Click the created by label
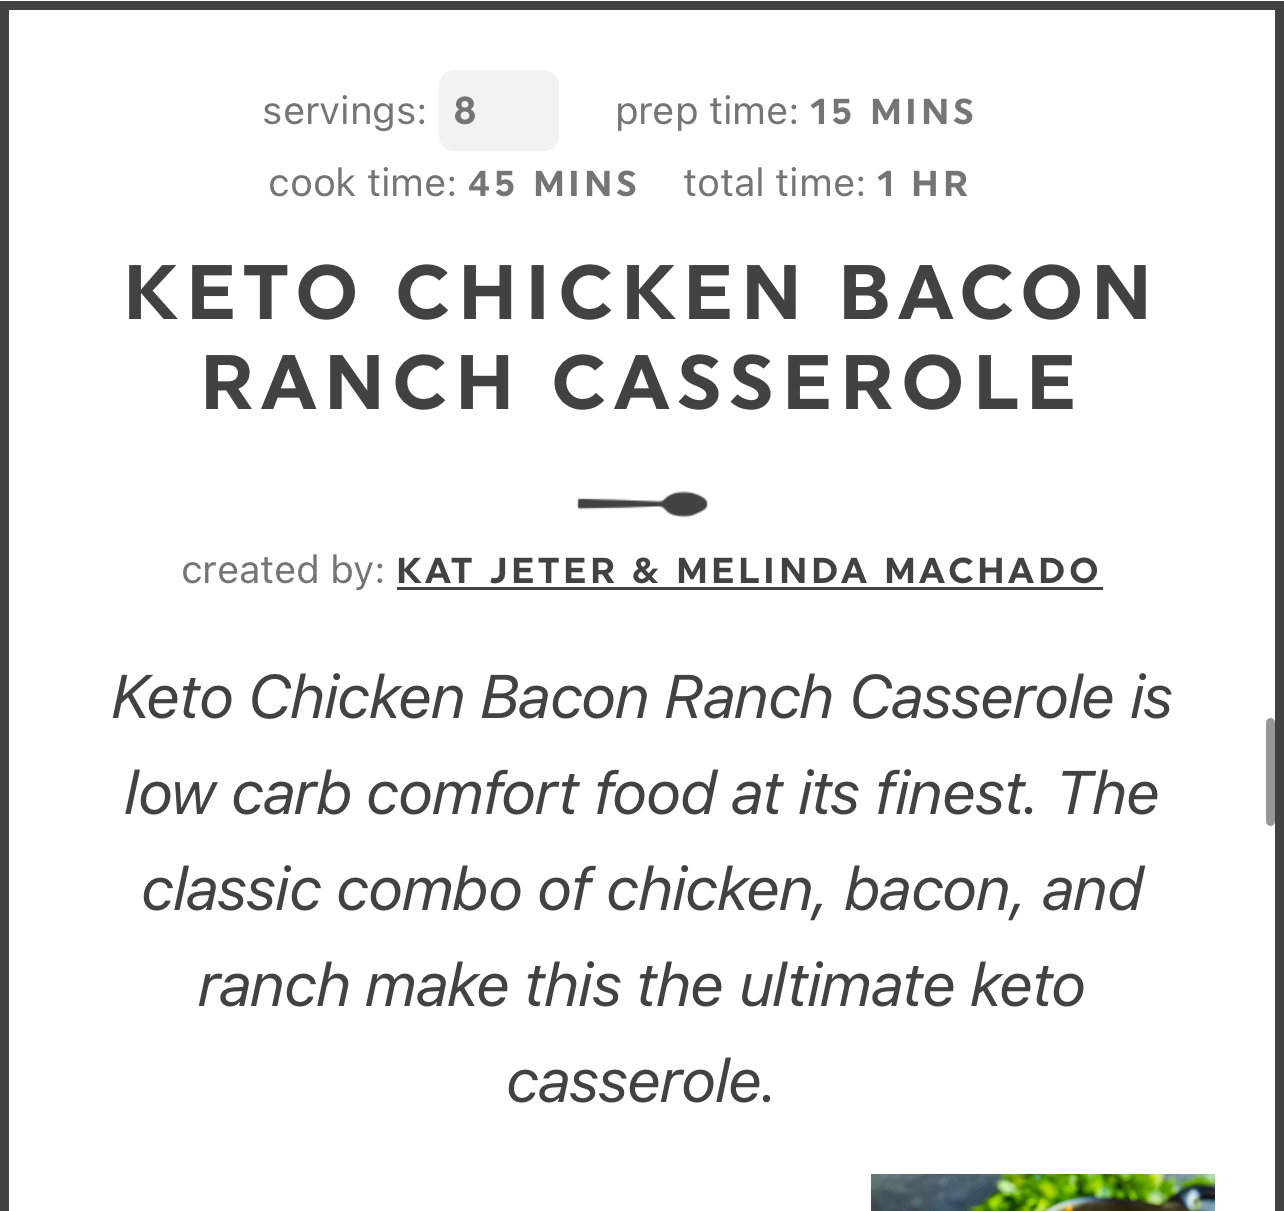 tap(283, 570)
